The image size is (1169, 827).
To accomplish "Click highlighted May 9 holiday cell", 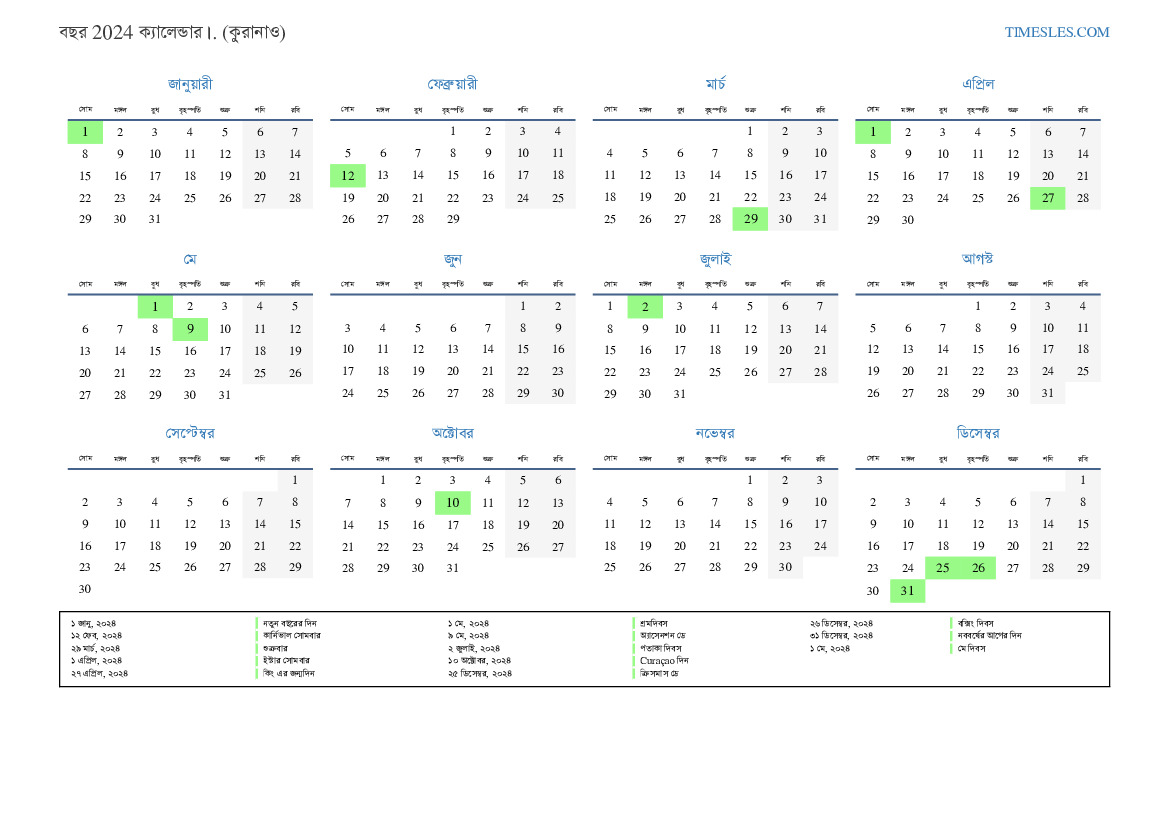I will click(190, 329).
